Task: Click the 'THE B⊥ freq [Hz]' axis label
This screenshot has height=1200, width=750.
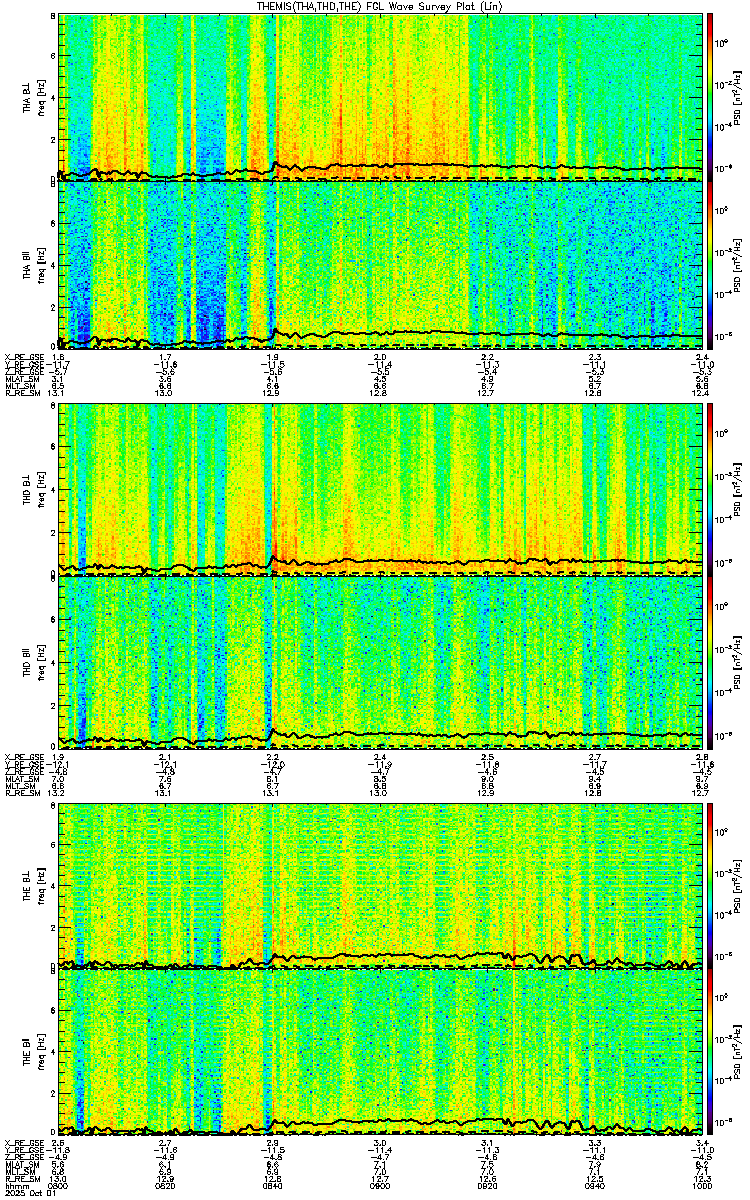Action: click(x=35, y=887)
